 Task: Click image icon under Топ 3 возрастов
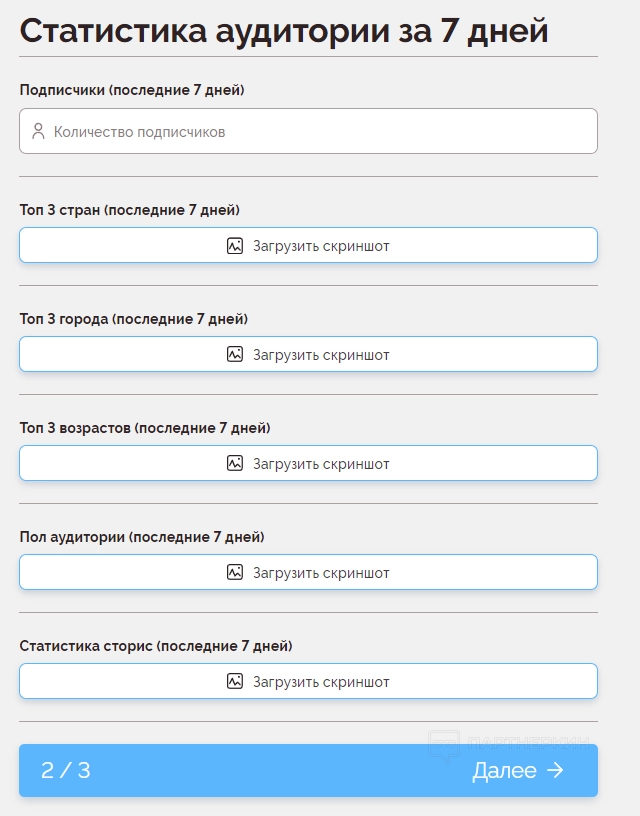tap(235, 464)
